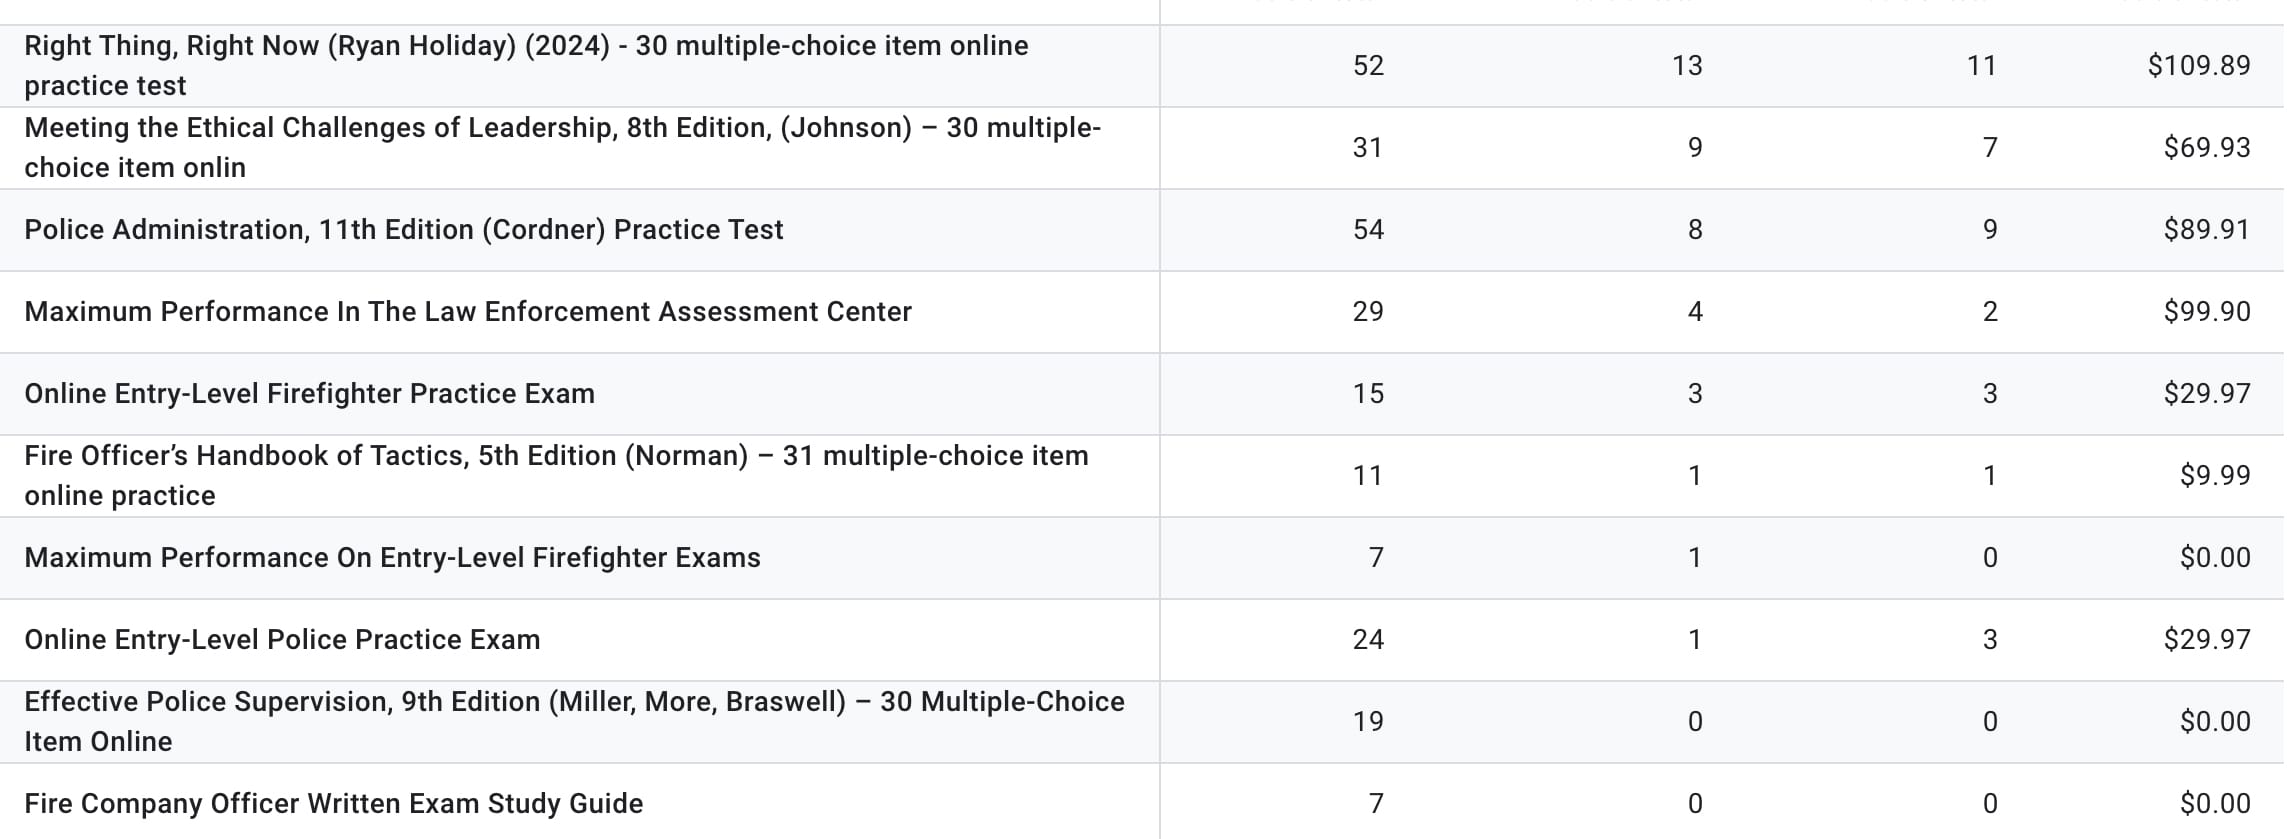Click the 19 value for Effective Police Supervision

click(1368, 722)
